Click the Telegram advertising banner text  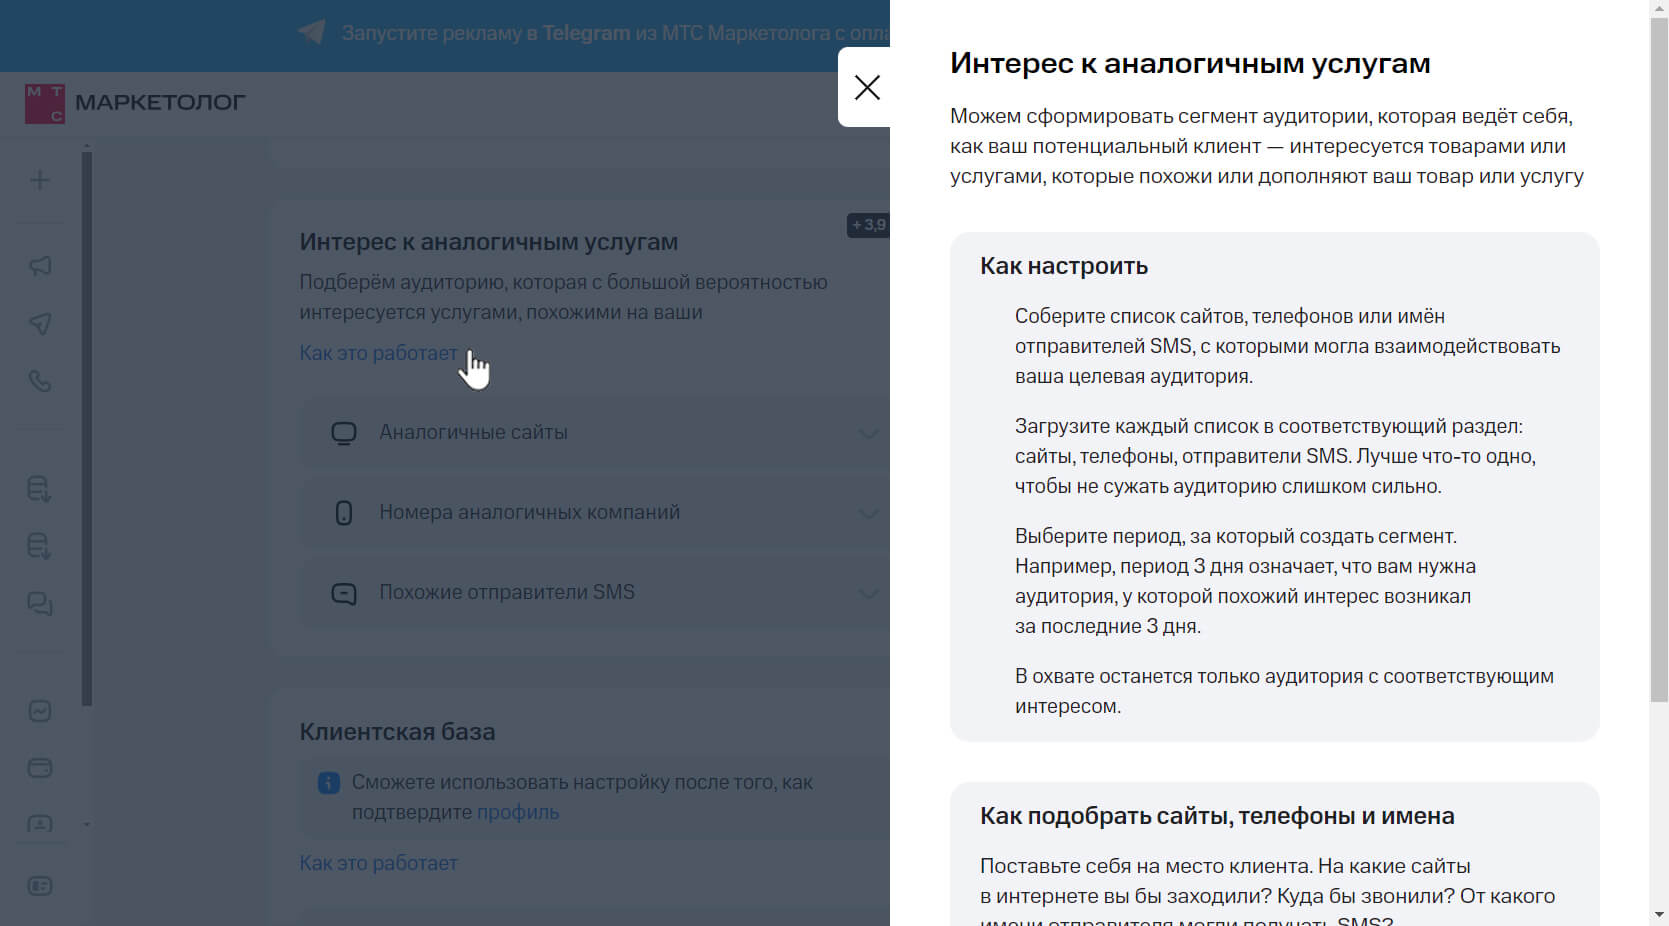point(615,33)
